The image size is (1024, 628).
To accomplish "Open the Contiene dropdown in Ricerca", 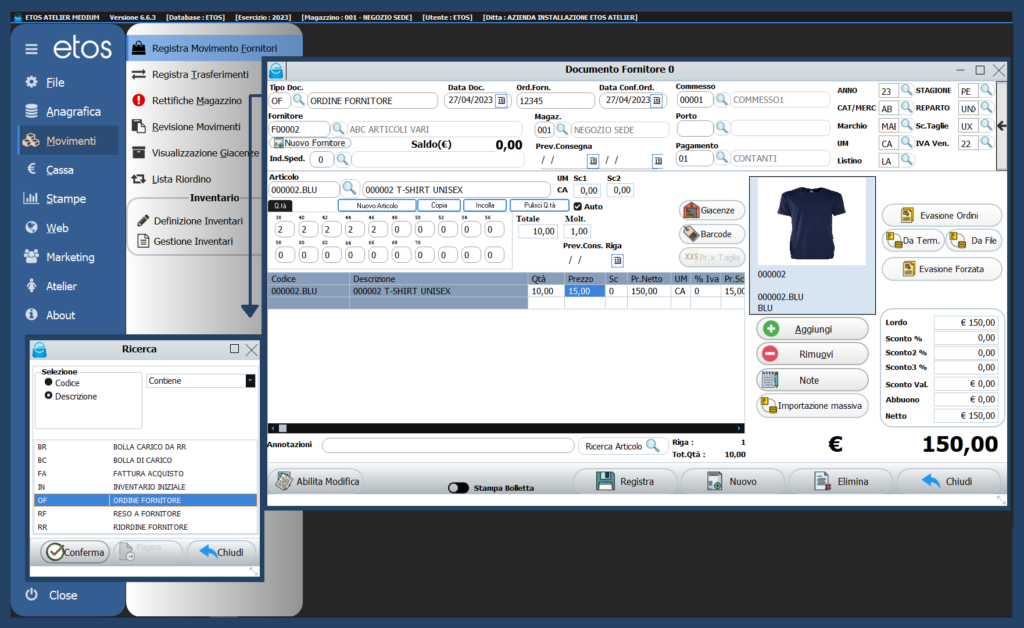I will [x=249, y=381].
